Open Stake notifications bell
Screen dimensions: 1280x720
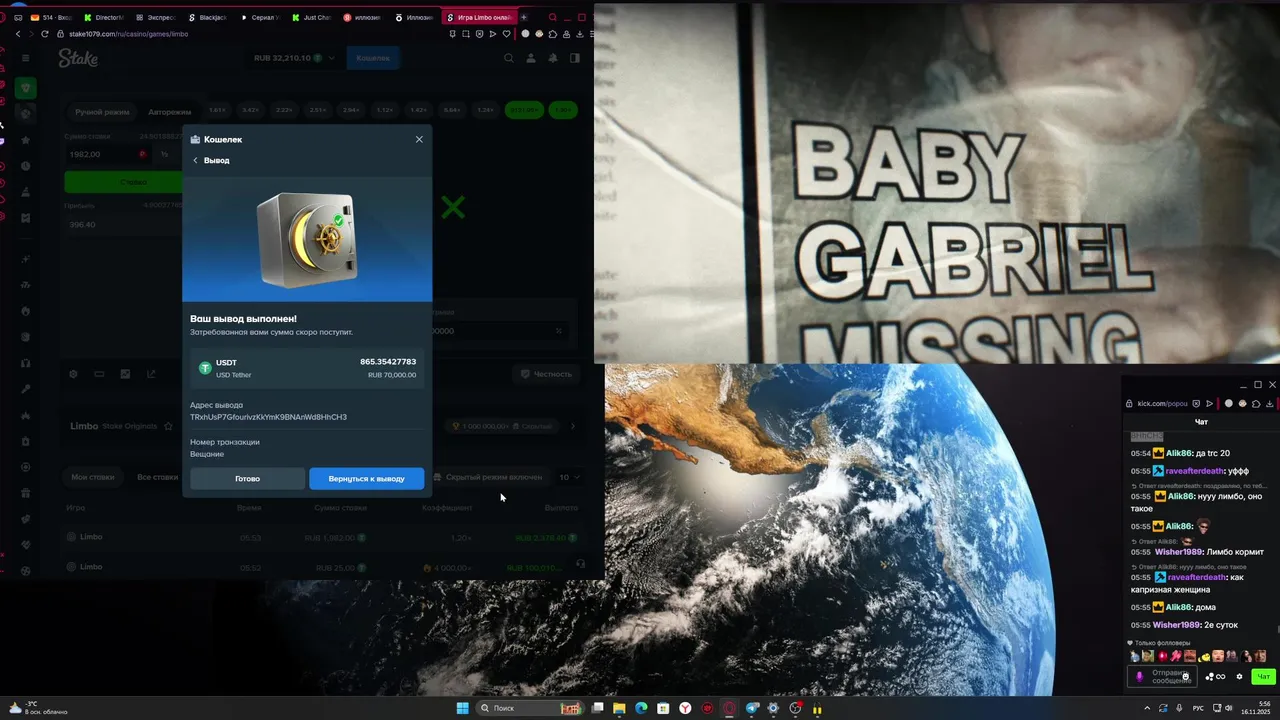[x=553, y=58]
